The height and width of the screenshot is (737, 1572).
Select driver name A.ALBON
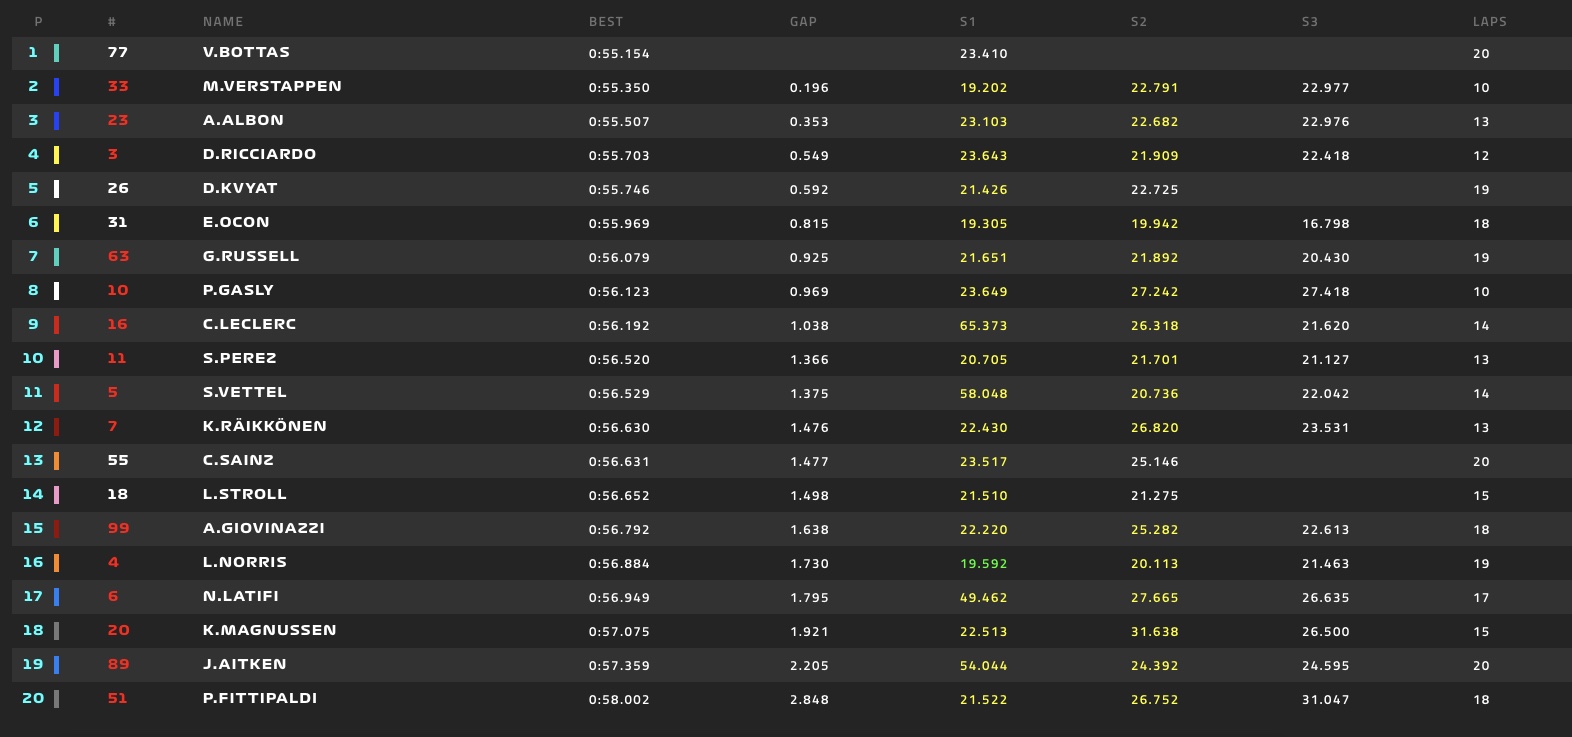coord(243,120)
